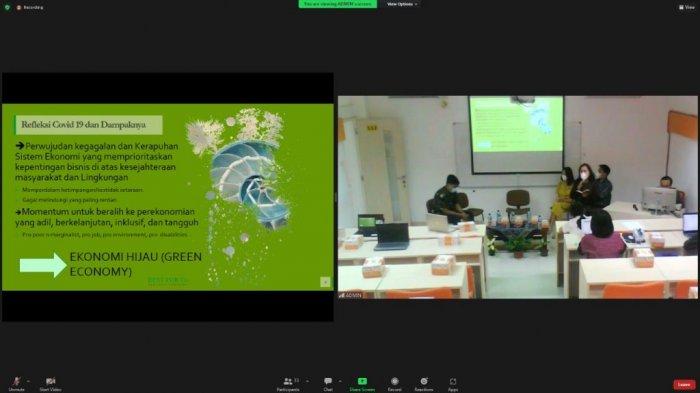Expand arrow next to Participants
The height and width of the screenshot is (393, 700).
point(307,381)
